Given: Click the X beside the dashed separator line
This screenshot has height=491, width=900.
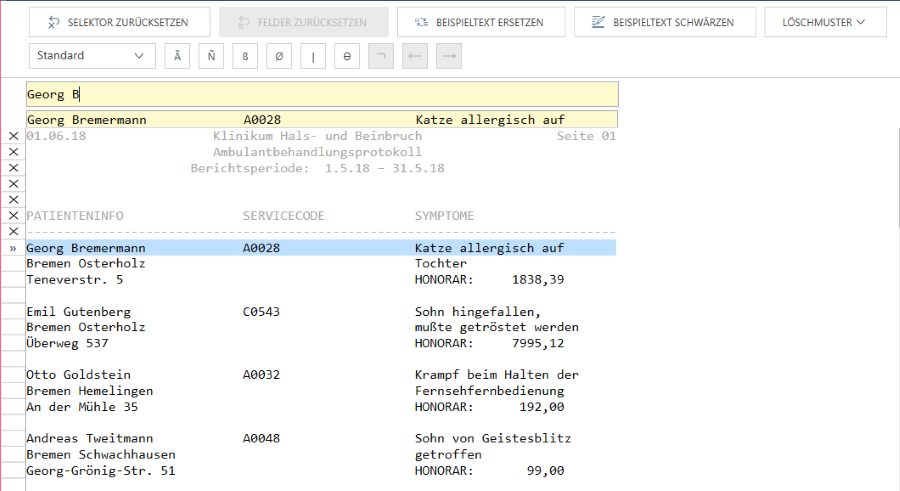Looking at the screenshot, I should click(x=13, y=231).
